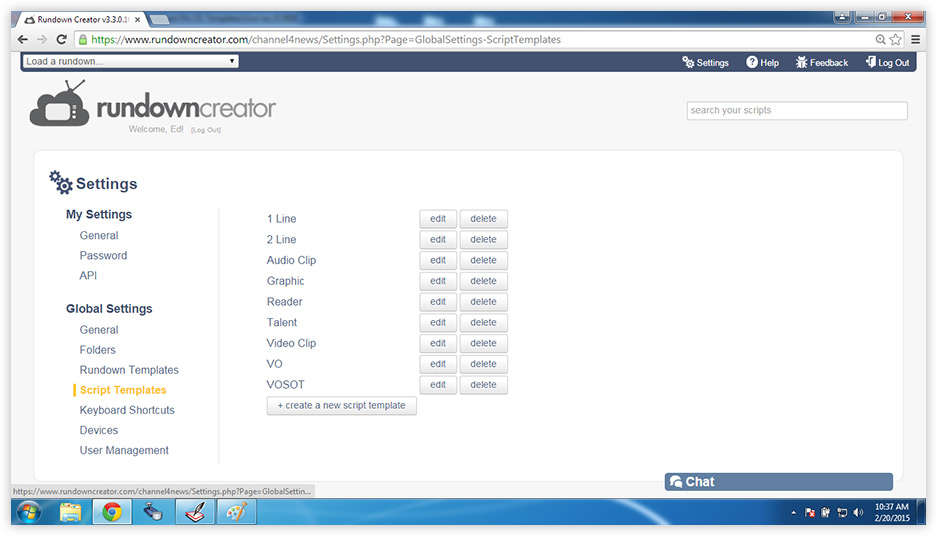Viewport: 937px width, 536px height.
Task: Click the VOSOT template name
Action: click(286, 385)
